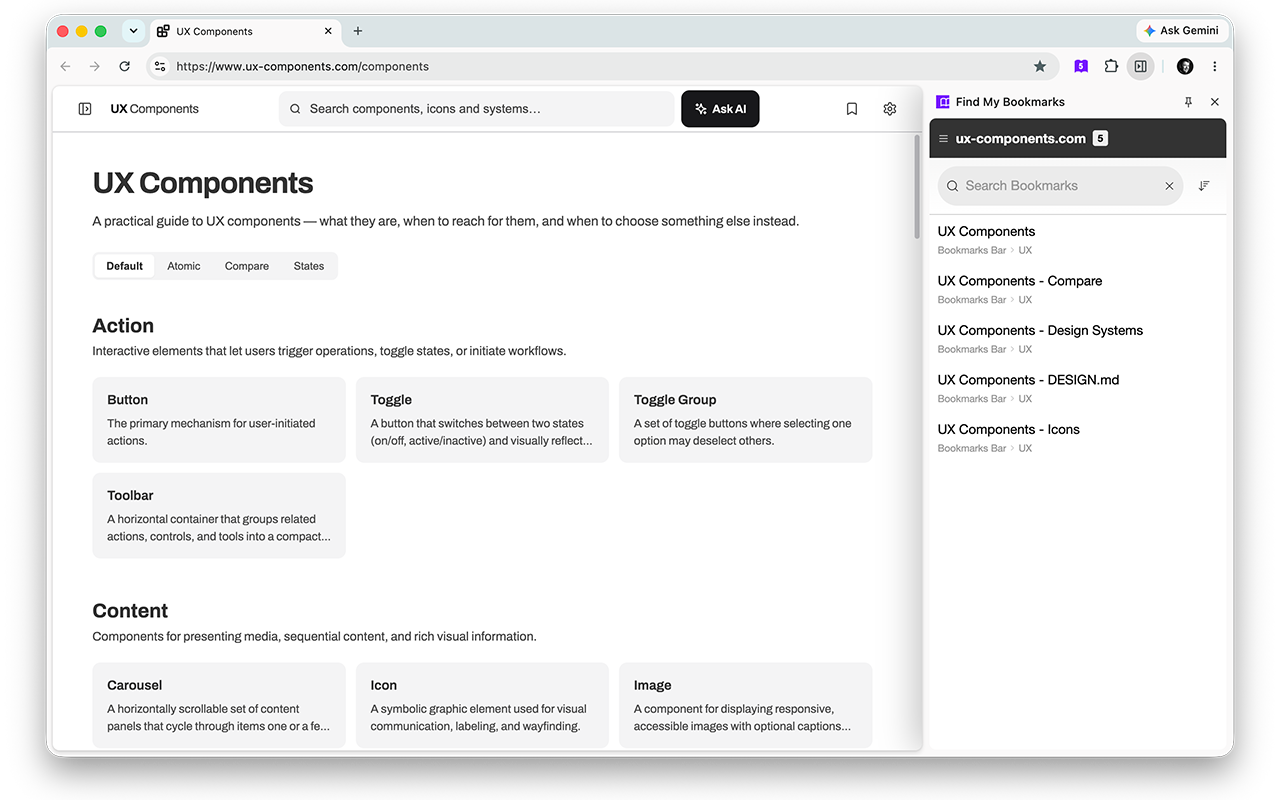Open the Chrome three-dot menu
This screenshot has width=1280, height=800.
pos(1215,66)
